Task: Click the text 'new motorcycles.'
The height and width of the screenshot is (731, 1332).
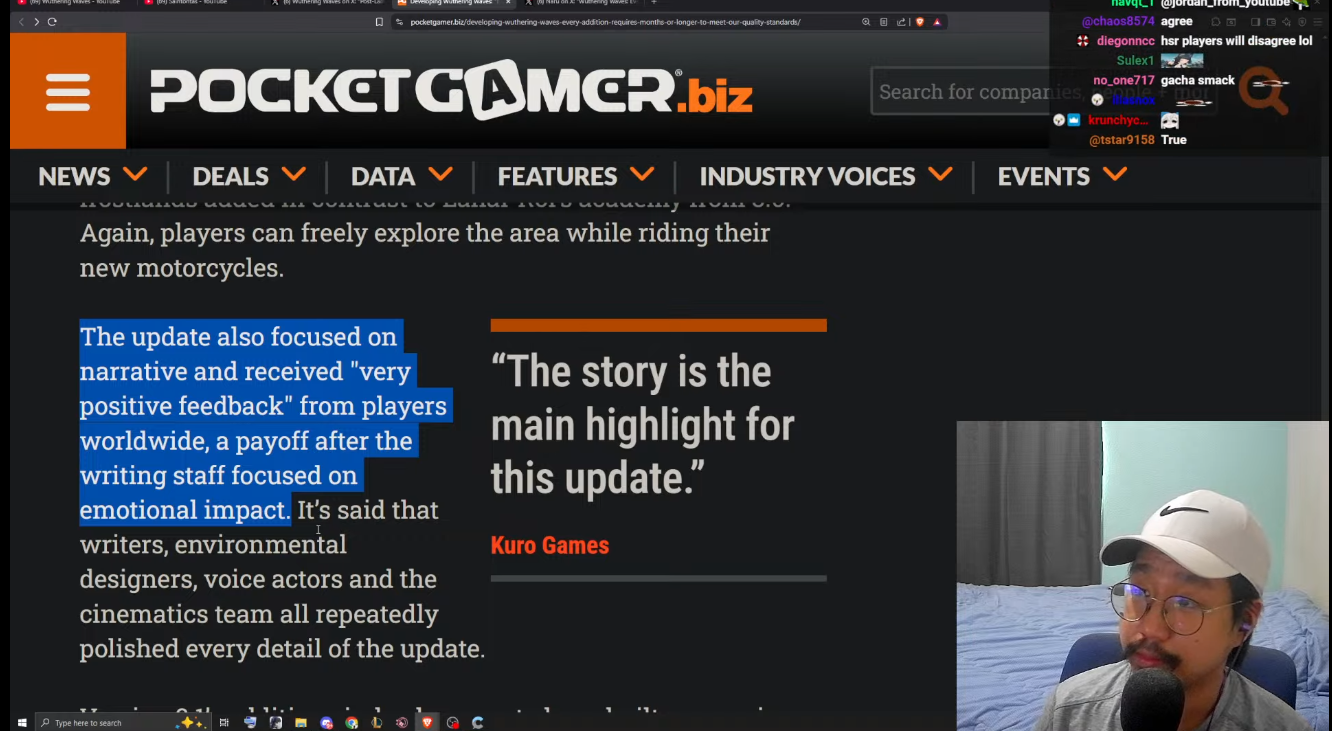Action: pos(182,268)
